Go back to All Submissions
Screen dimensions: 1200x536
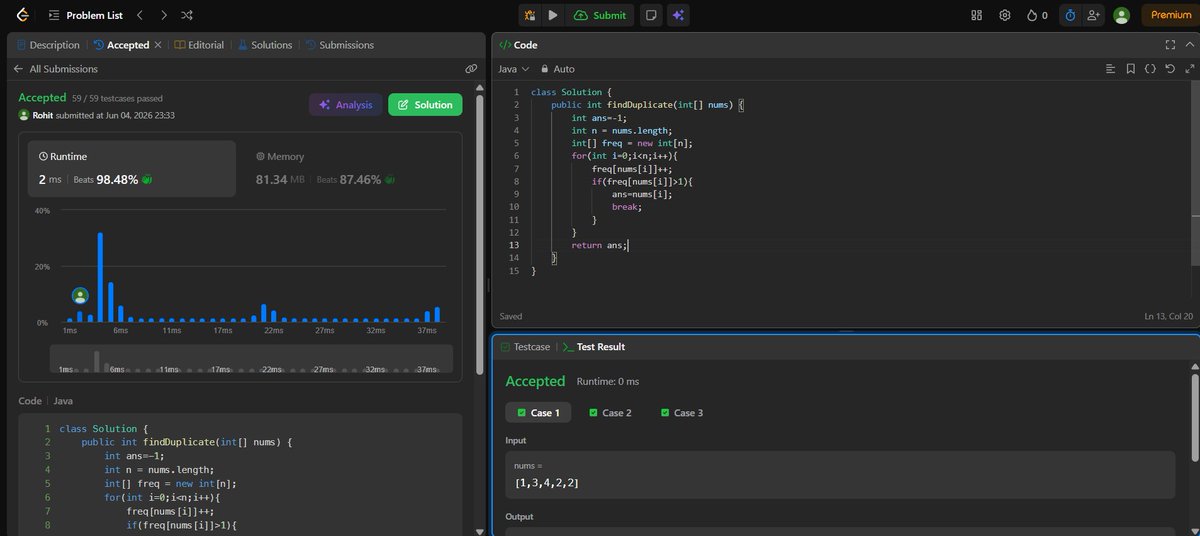[x=55, y=69]
